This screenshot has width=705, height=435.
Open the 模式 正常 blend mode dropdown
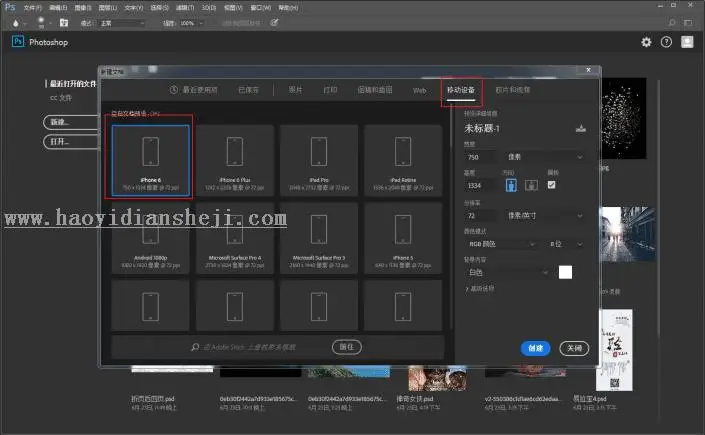tap(122, 23)
